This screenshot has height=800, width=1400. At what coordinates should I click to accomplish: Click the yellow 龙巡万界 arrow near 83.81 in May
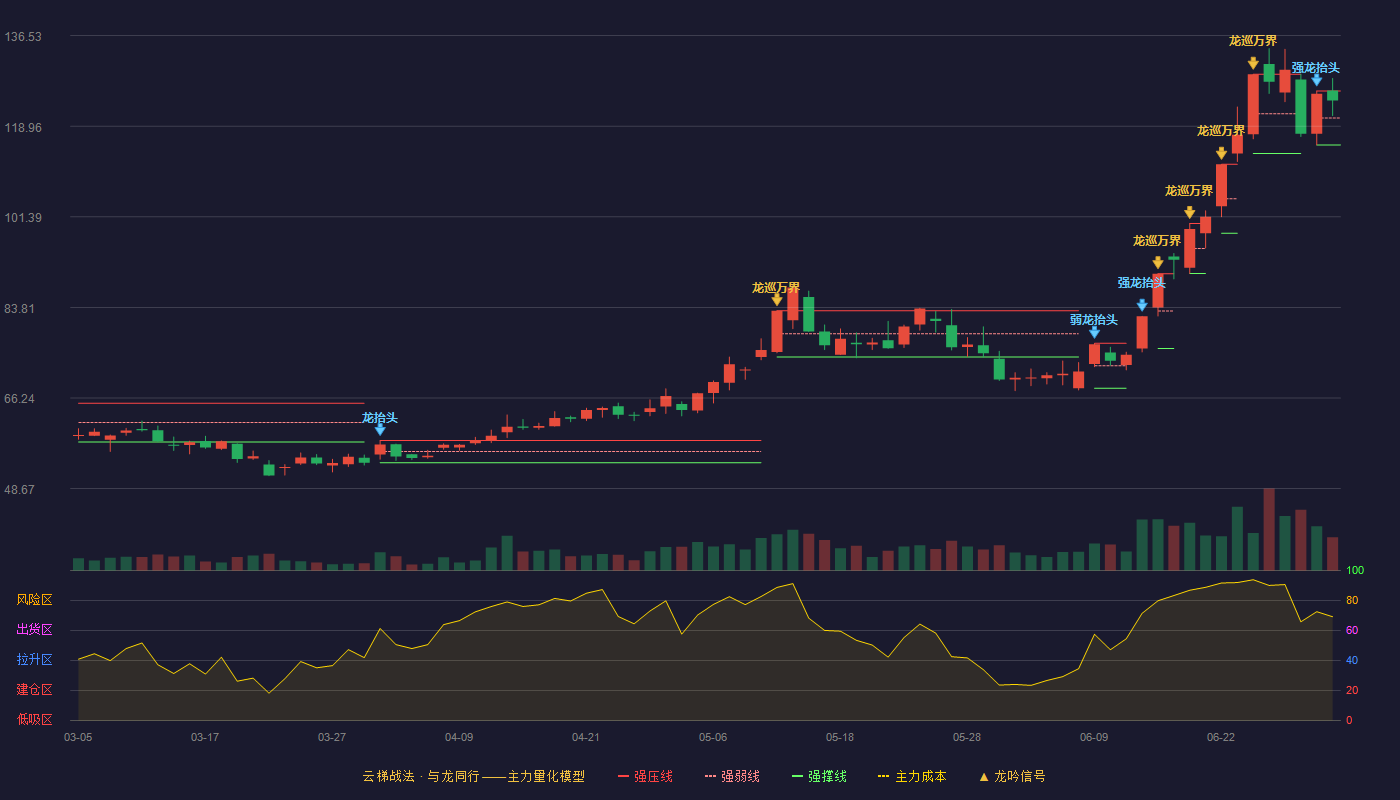pyautogui.click(x=777, y=300)
